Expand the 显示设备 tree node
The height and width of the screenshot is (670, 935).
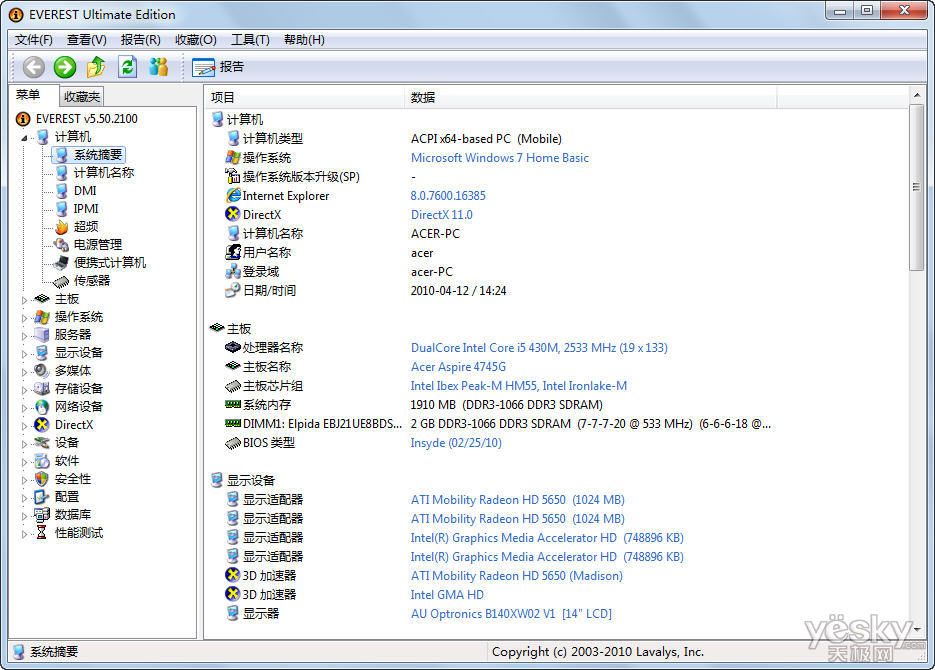(x=24, y=353)
